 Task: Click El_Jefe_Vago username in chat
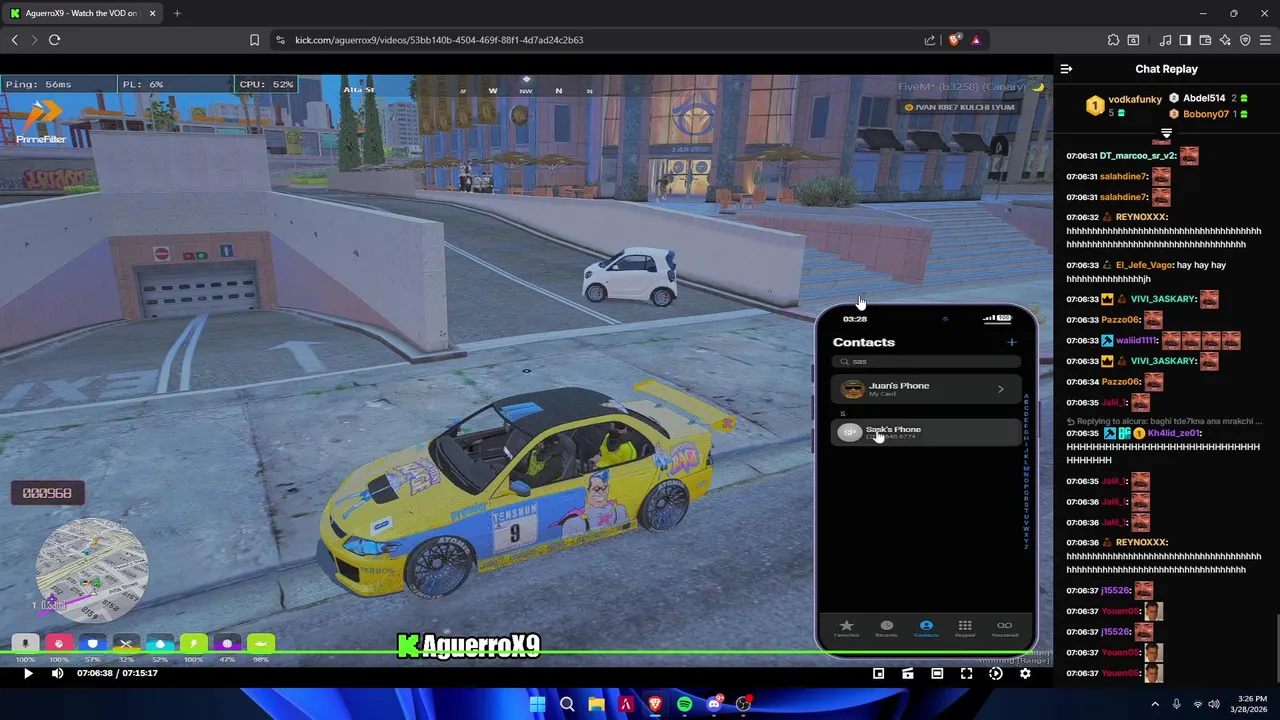point(1144,265)
